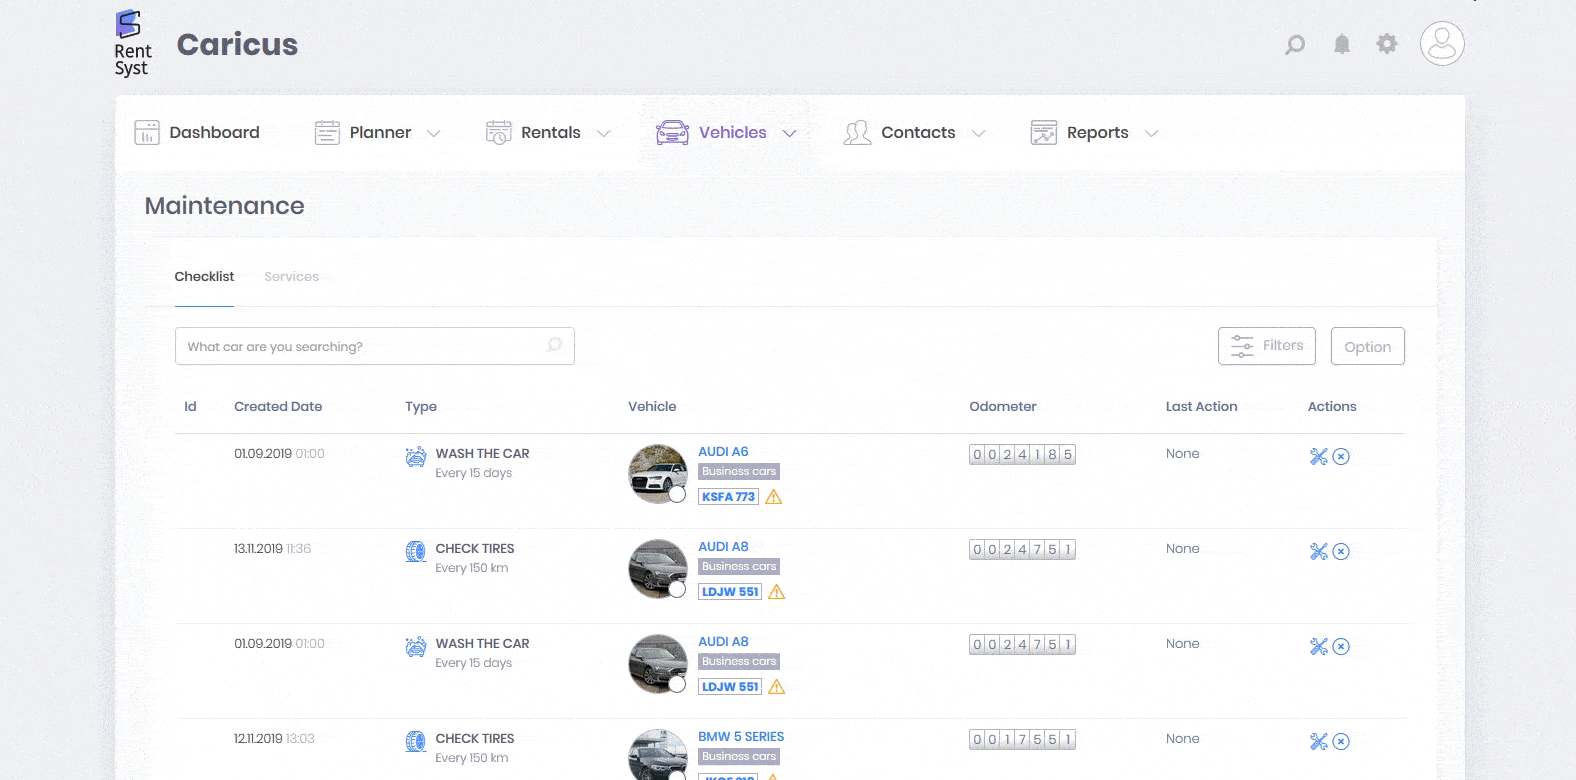
Task: Open the notifications bell
Action: click(1342, 44)
